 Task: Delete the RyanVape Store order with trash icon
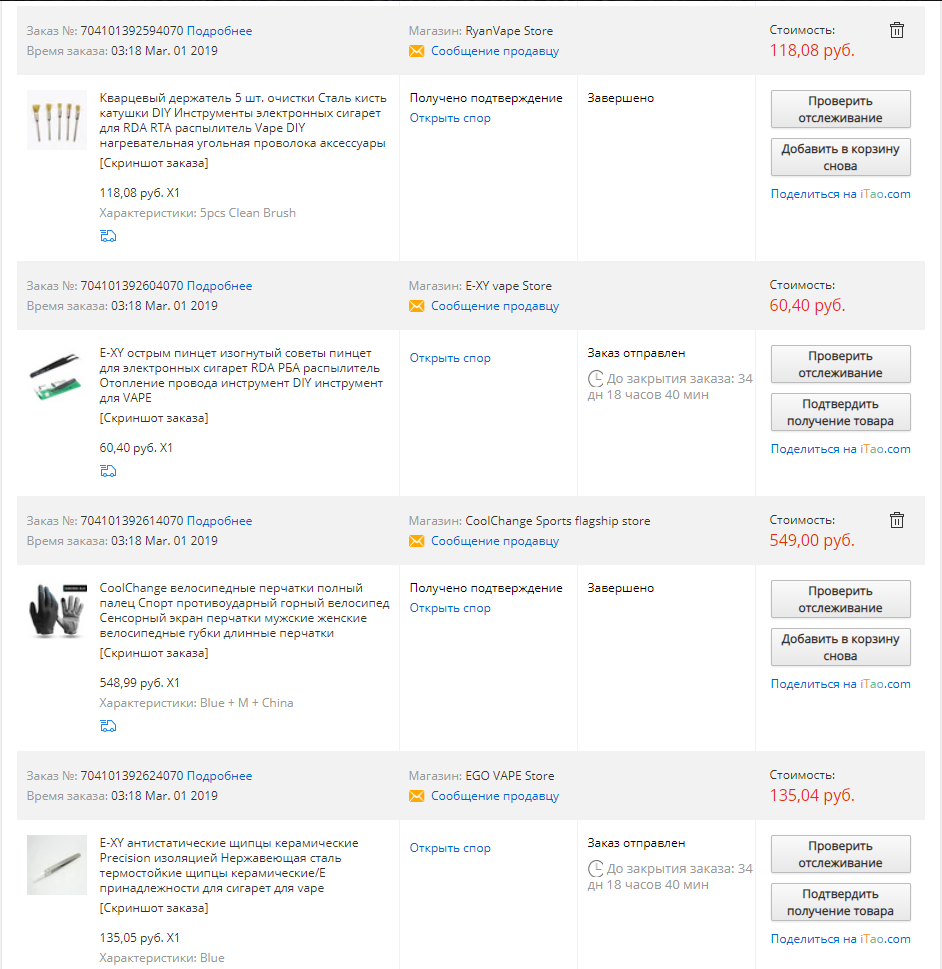(896, 30)
